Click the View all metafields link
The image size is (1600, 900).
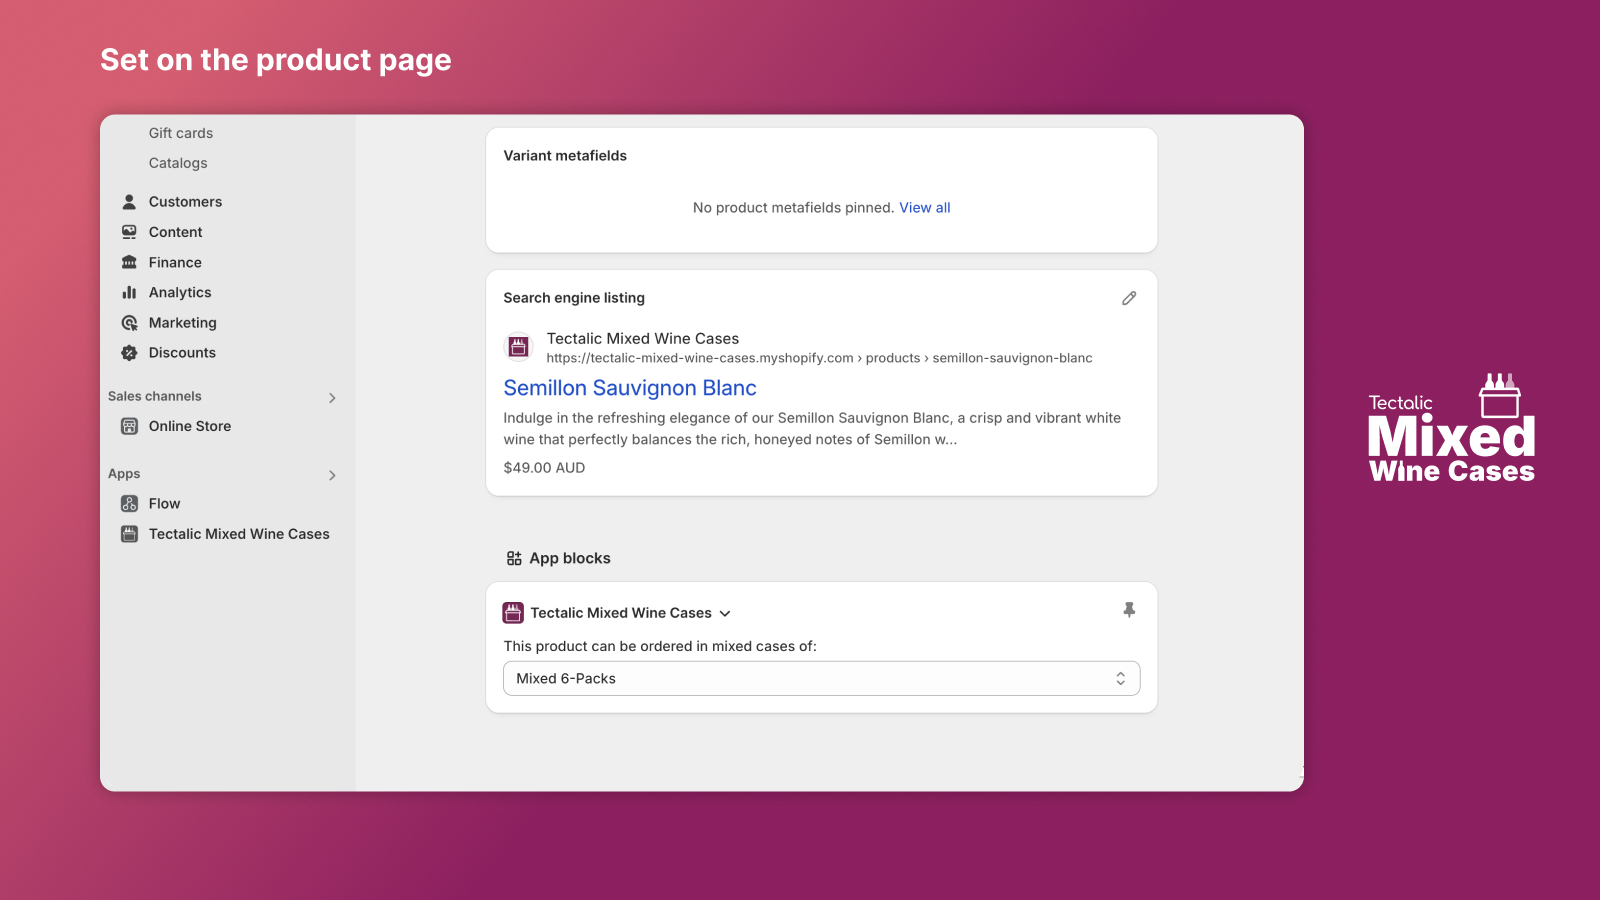pos(925,208)
